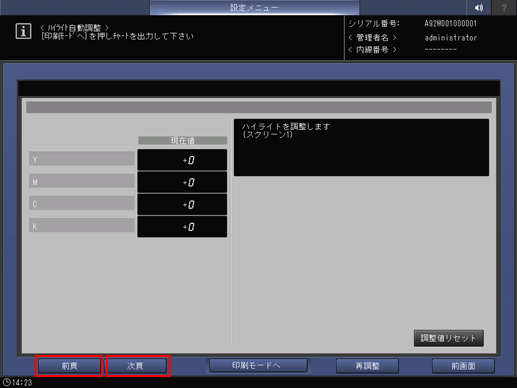Go to previous page with 前頁 button
Screen dimensions: 517x388
pyautogui.click(x=69, y=366)
